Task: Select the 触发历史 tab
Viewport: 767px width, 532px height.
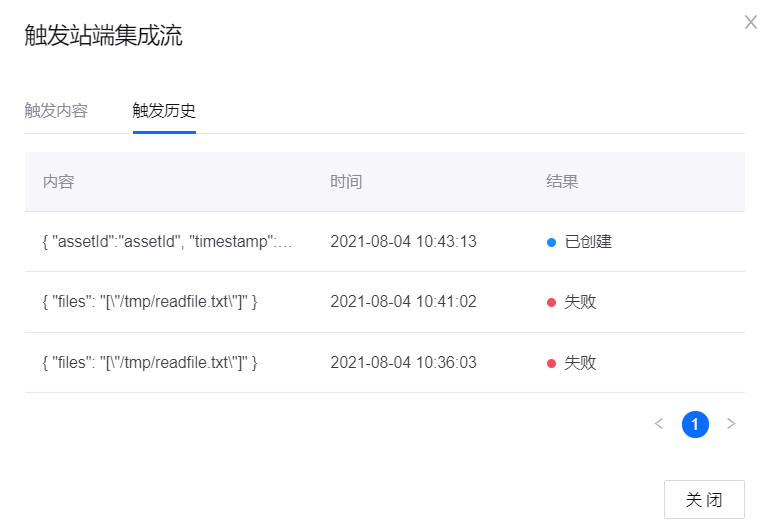Action: coord(164,110)
